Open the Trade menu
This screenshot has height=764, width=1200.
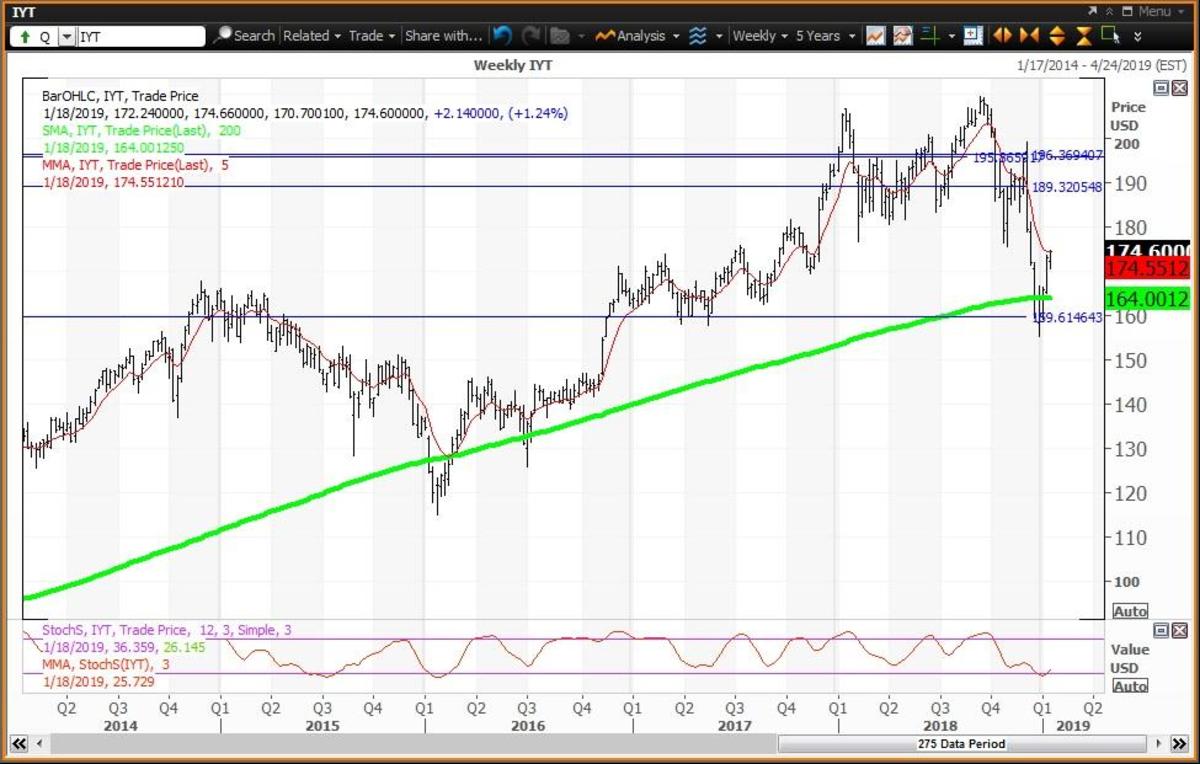pos(371,36)
